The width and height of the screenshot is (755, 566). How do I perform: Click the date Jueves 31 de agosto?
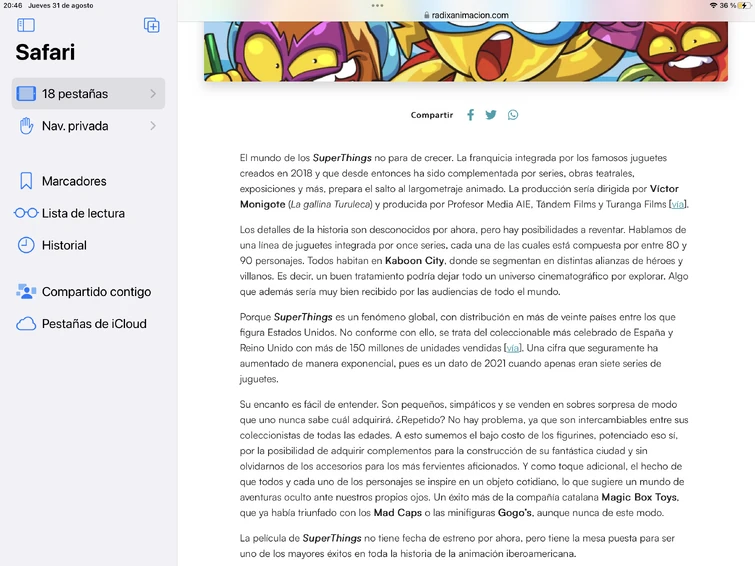tap(61, 5)
